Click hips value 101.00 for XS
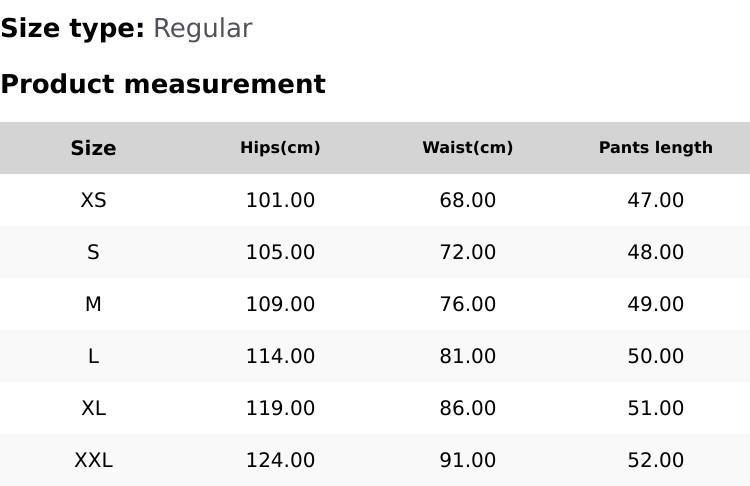The height and width of the screenshot is (486, 750). pos(280,200)
